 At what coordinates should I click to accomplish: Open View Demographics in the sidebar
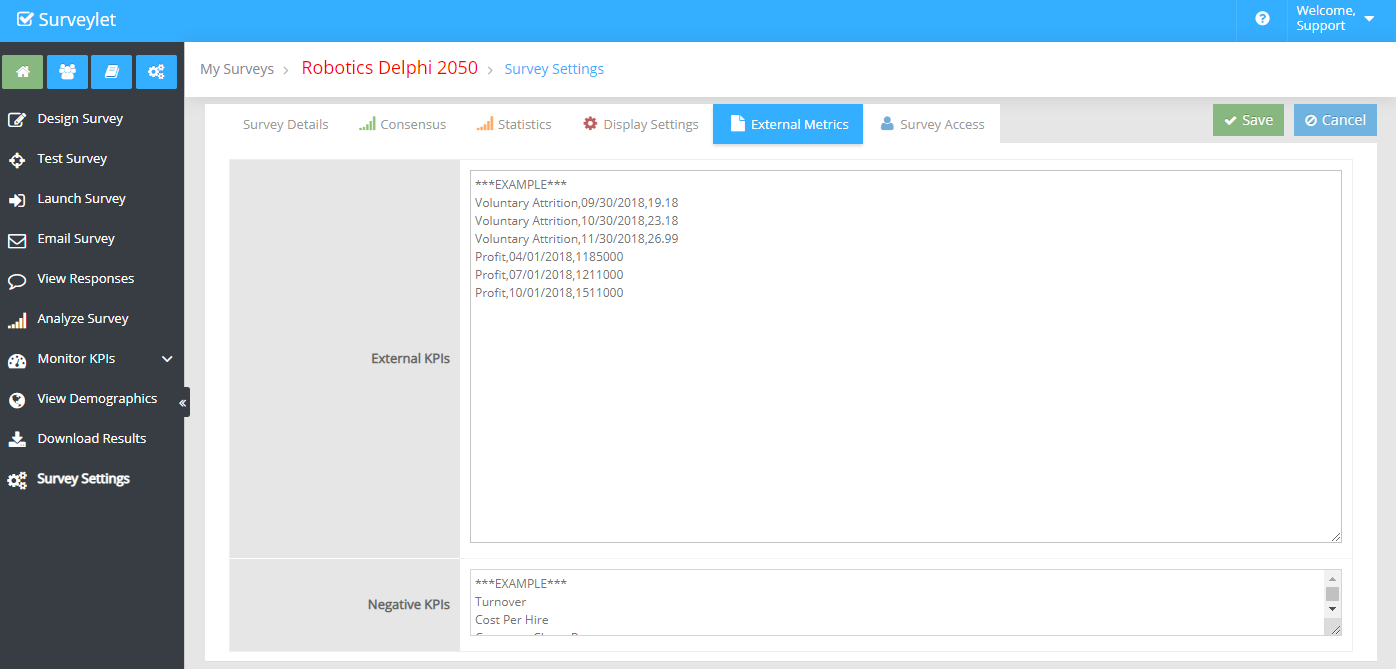tap(97, 399)
